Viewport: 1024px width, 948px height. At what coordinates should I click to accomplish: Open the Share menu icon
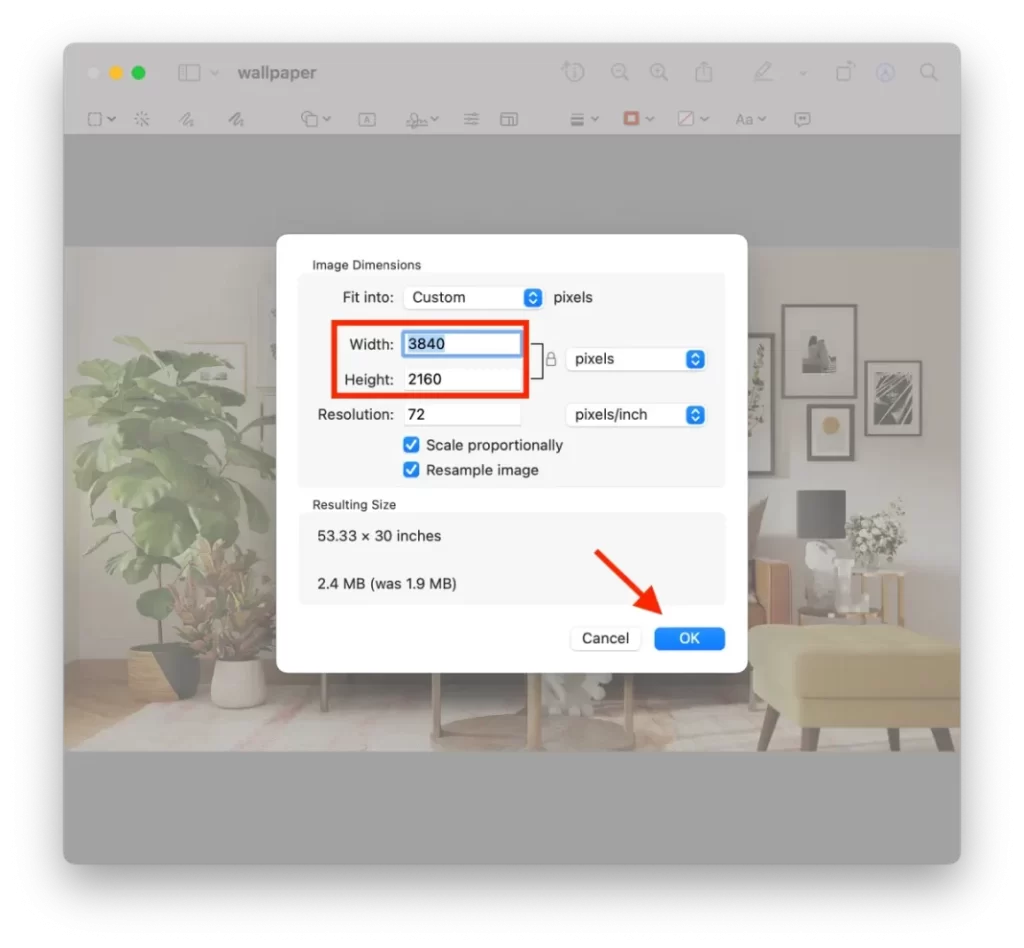point(703,71)
